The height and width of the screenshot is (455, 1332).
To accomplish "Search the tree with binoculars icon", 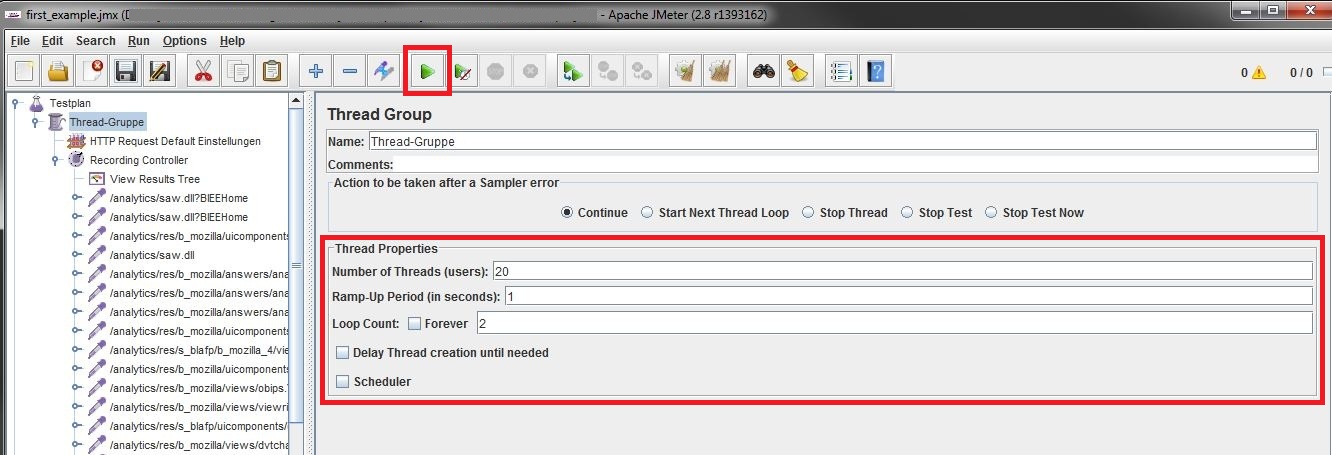I will point(764,71).
